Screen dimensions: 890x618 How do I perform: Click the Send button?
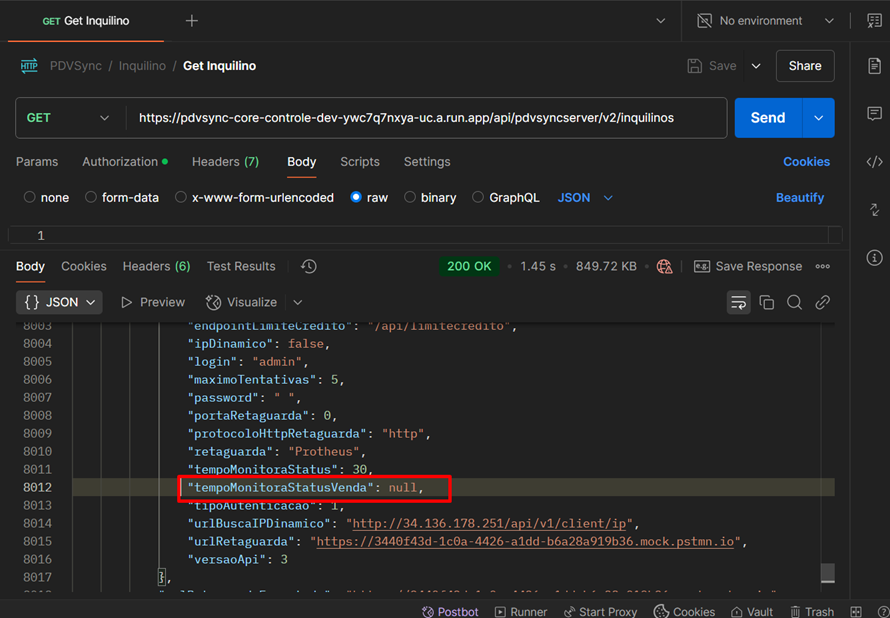pos(768,118)
